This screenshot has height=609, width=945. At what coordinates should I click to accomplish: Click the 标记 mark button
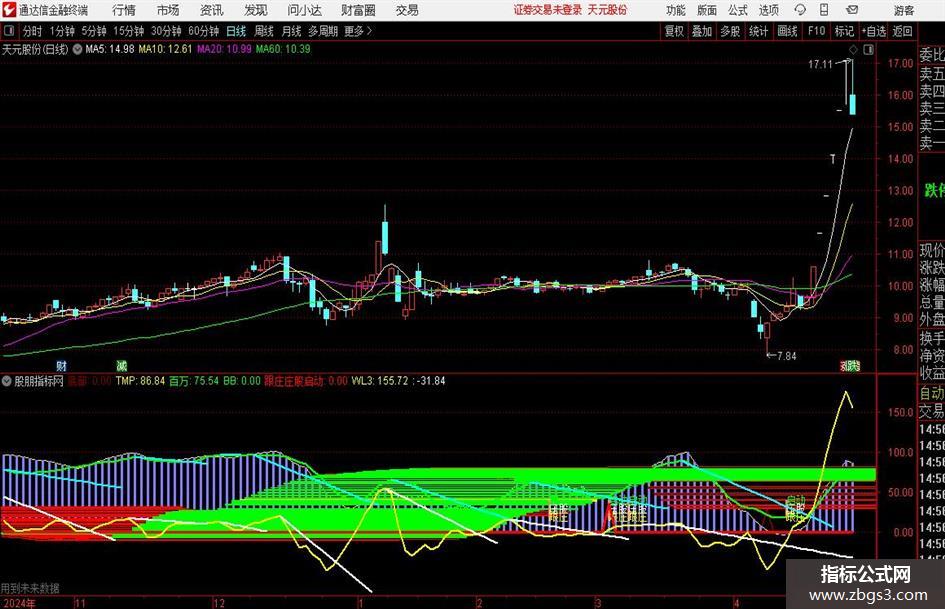[844, 31]
